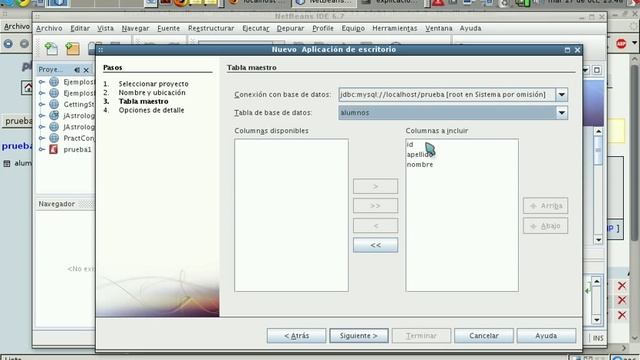Click the Siguiente > button

[x=359, y=336]
